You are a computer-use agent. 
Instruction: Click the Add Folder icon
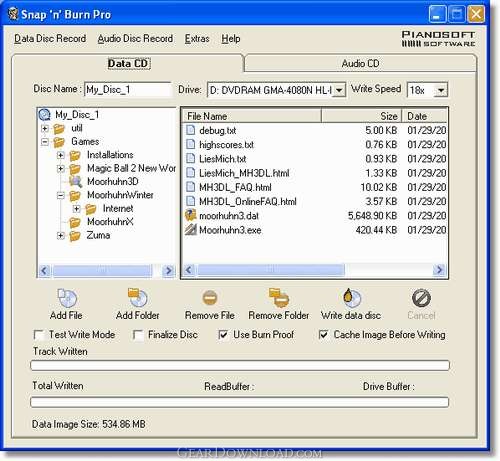[x=138, y=298]
